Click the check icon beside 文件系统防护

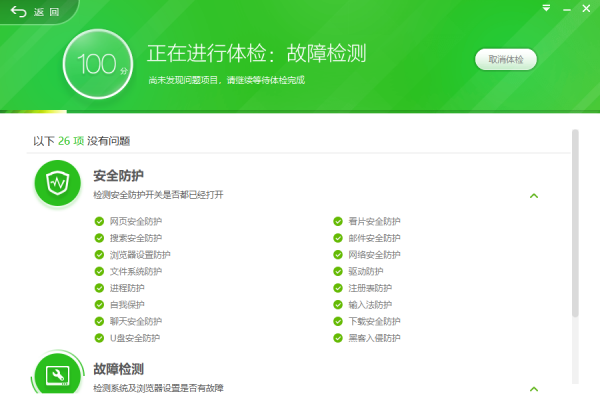[x=99, y=271]
